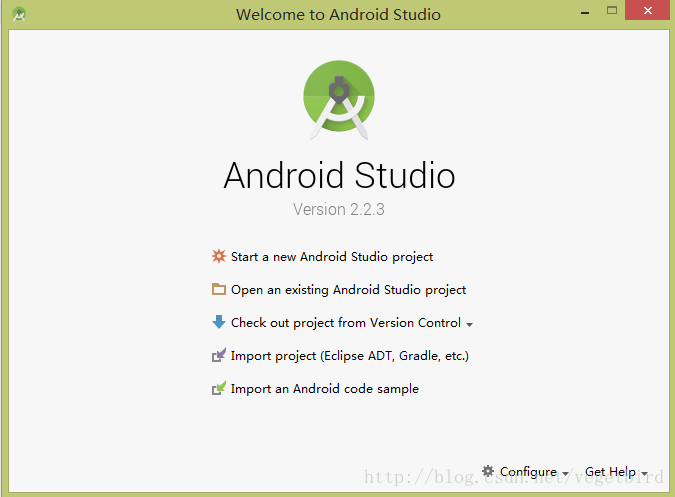This screenshot has width=675, height=497.
Task: Close the Welcome to Android Studio window
Action: (647, 10)
